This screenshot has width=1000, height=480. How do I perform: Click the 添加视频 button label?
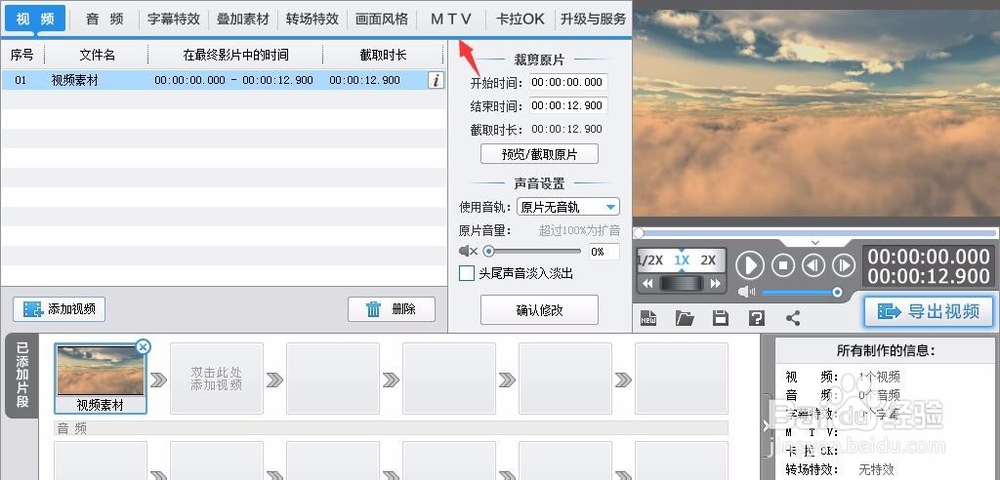click(x=71, y=309)
